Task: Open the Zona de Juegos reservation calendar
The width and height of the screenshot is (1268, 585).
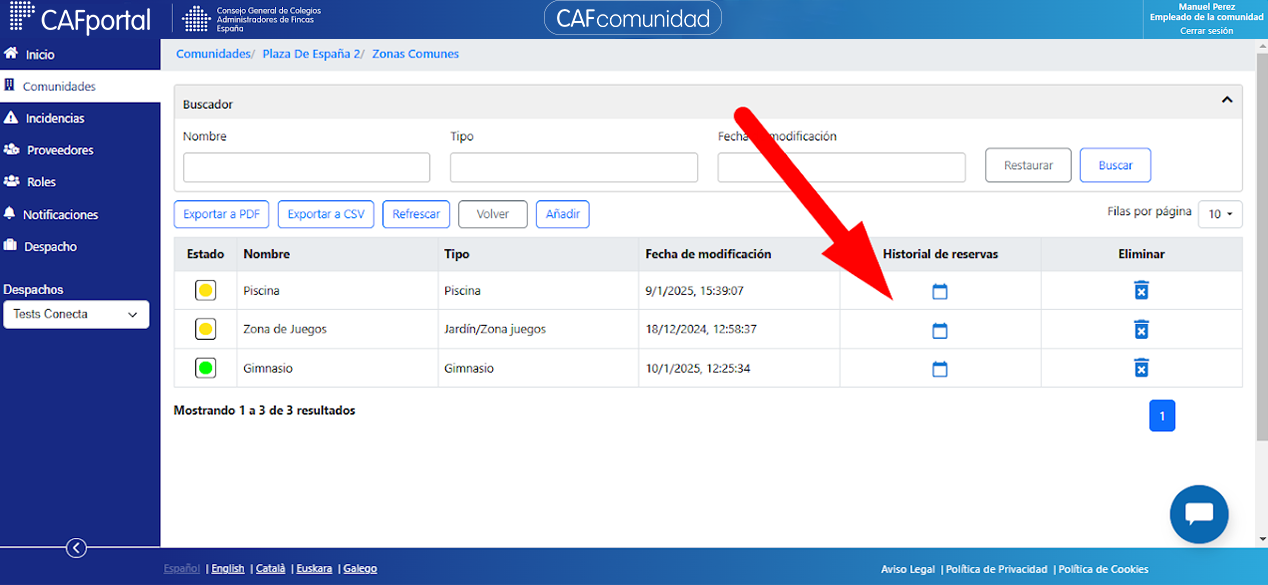Action: click(x=939, y=330)
